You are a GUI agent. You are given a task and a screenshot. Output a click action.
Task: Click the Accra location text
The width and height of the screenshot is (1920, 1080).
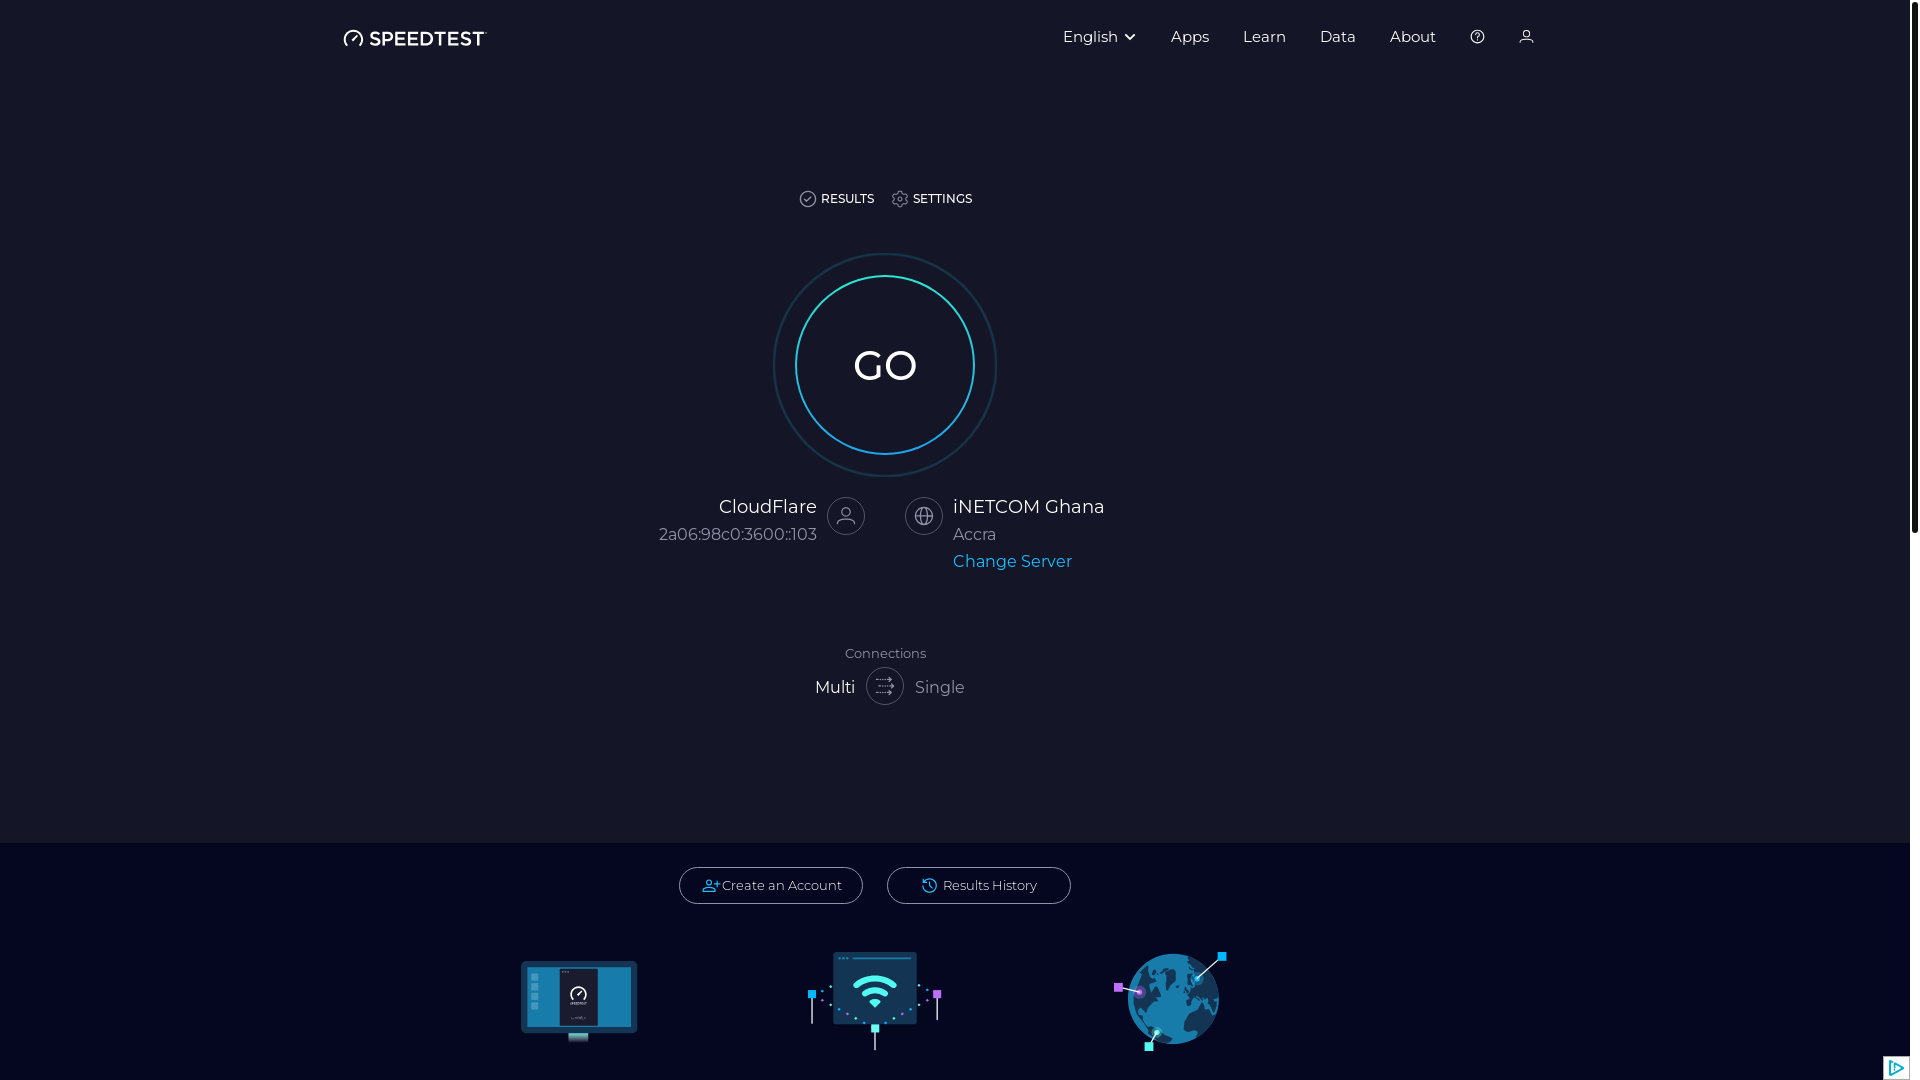click(x=974, y=535)
